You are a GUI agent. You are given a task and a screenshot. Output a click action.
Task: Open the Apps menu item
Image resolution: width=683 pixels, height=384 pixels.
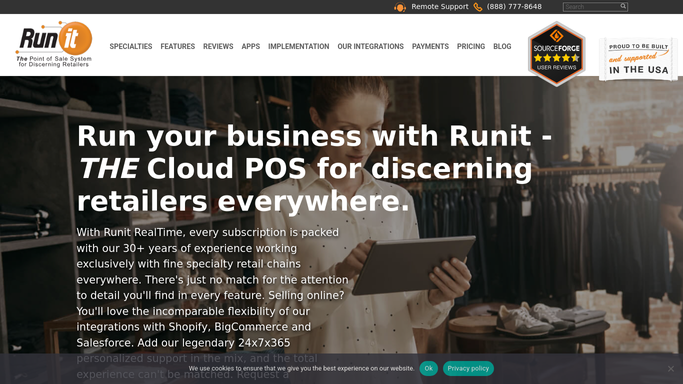pyautogui.click(x=251, y=46)
